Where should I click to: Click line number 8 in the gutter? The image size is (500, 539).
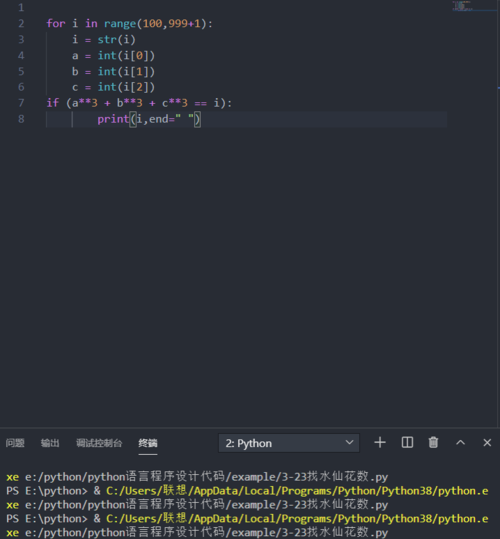pos(21,119)
